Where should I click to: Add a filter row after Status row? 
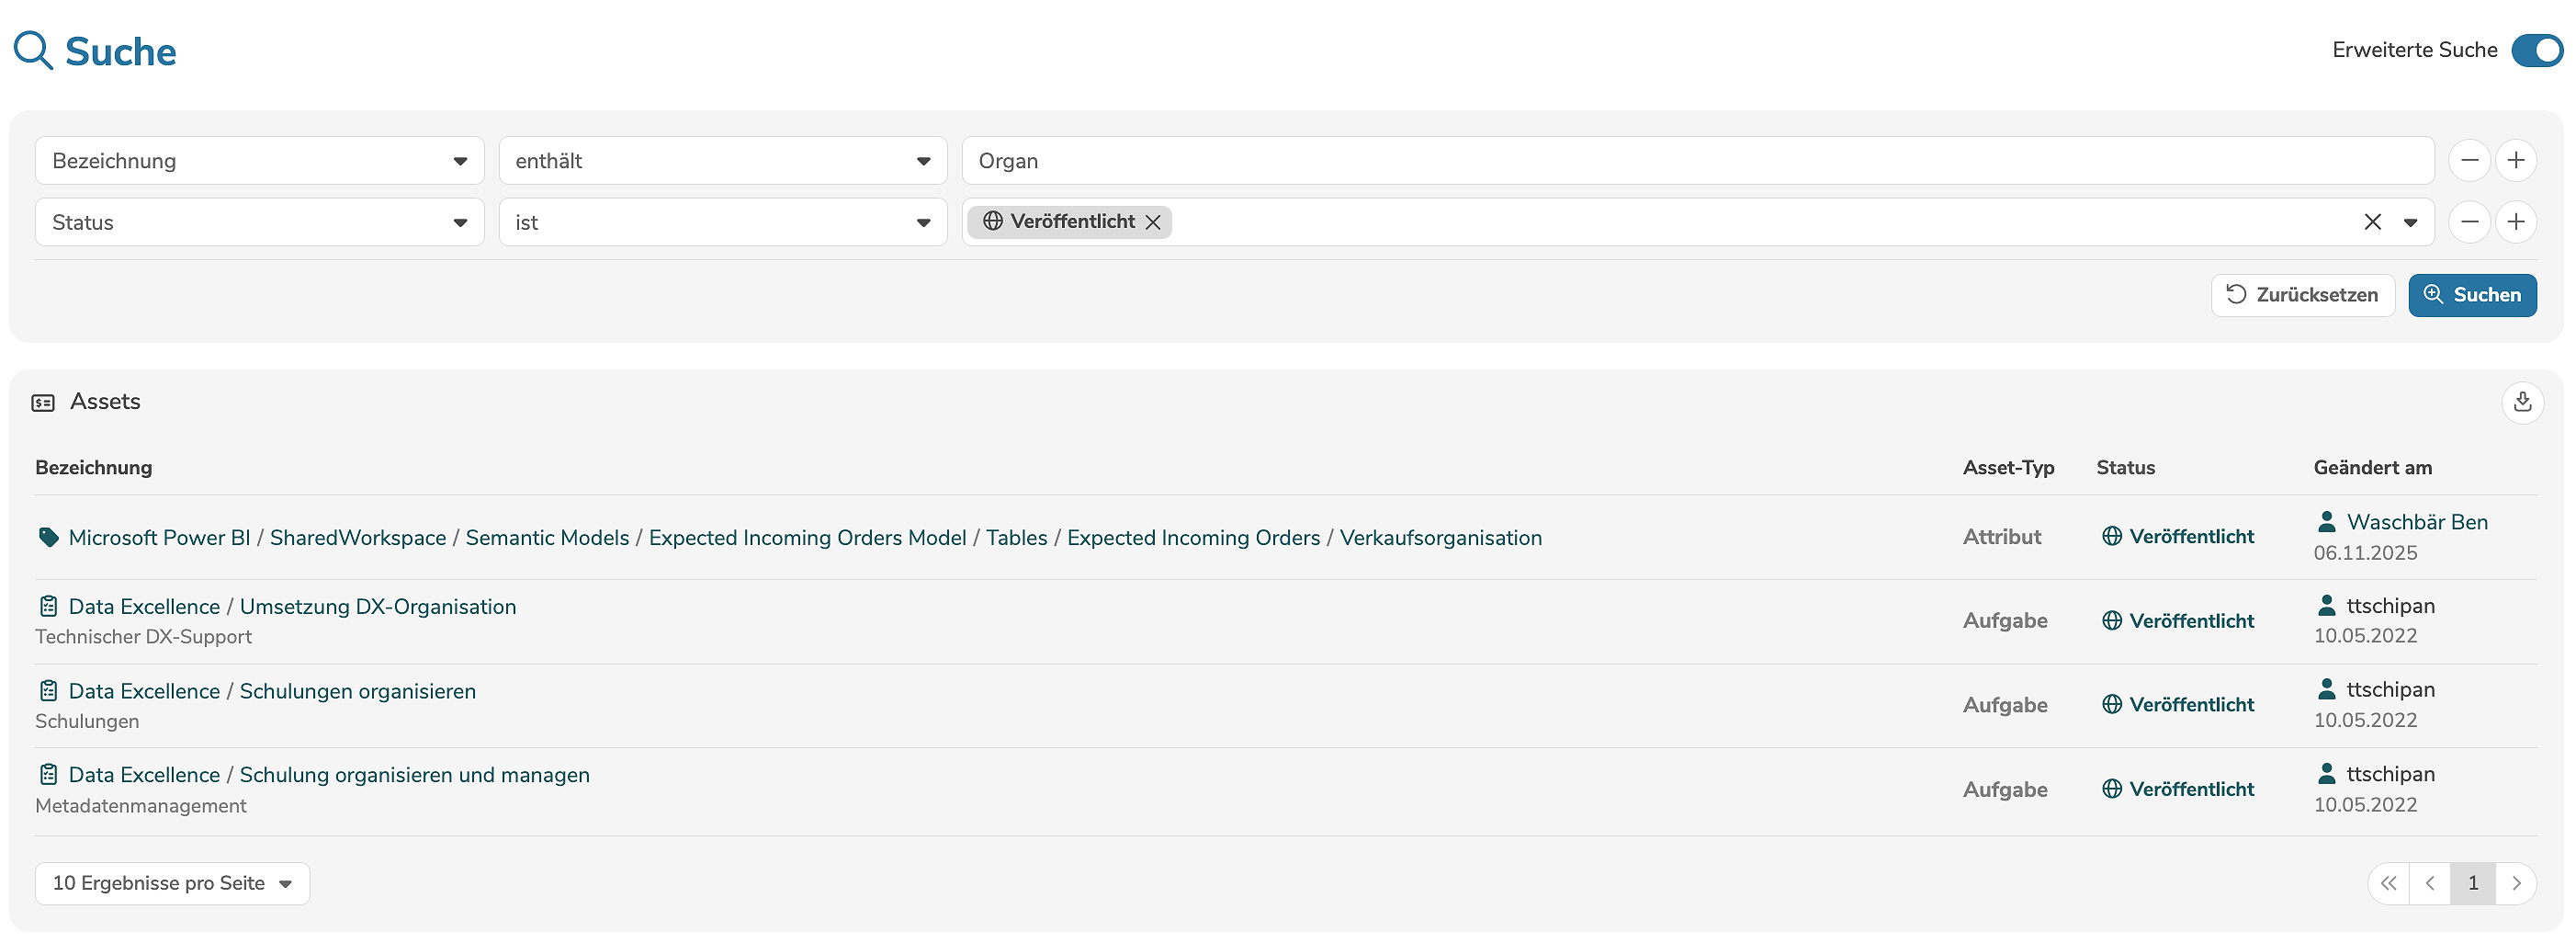coord(2516,222)
